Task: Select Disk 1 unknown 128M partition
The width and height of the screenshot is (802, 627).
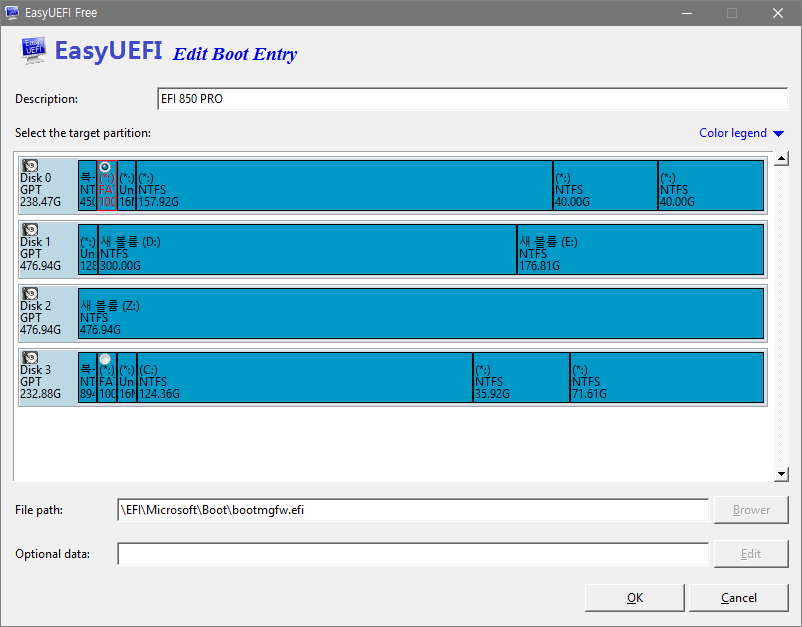Action: tap(88, 249)
